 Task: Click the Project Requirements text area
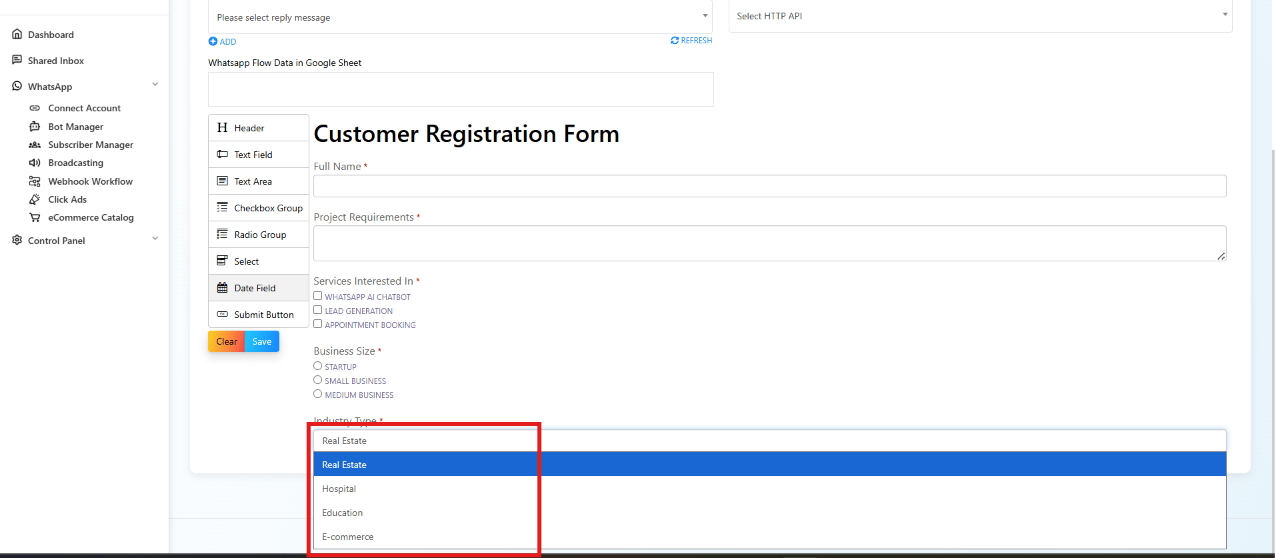tap(770, 243)
